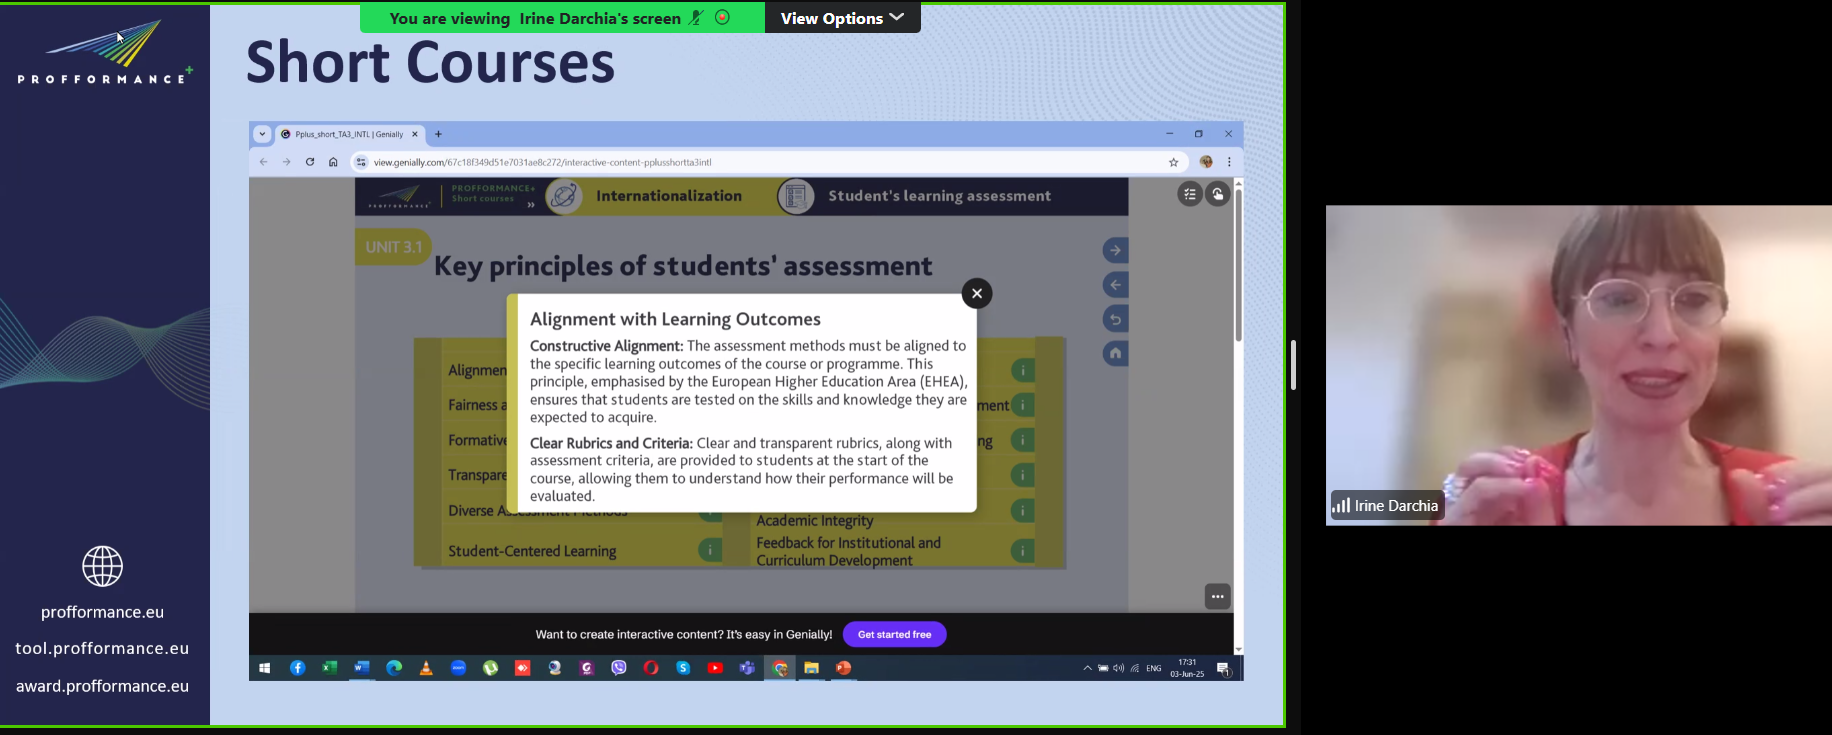Open the Student-Centered Learning info button
Viewport: 1832px width, 735px height.
[710, 550]
